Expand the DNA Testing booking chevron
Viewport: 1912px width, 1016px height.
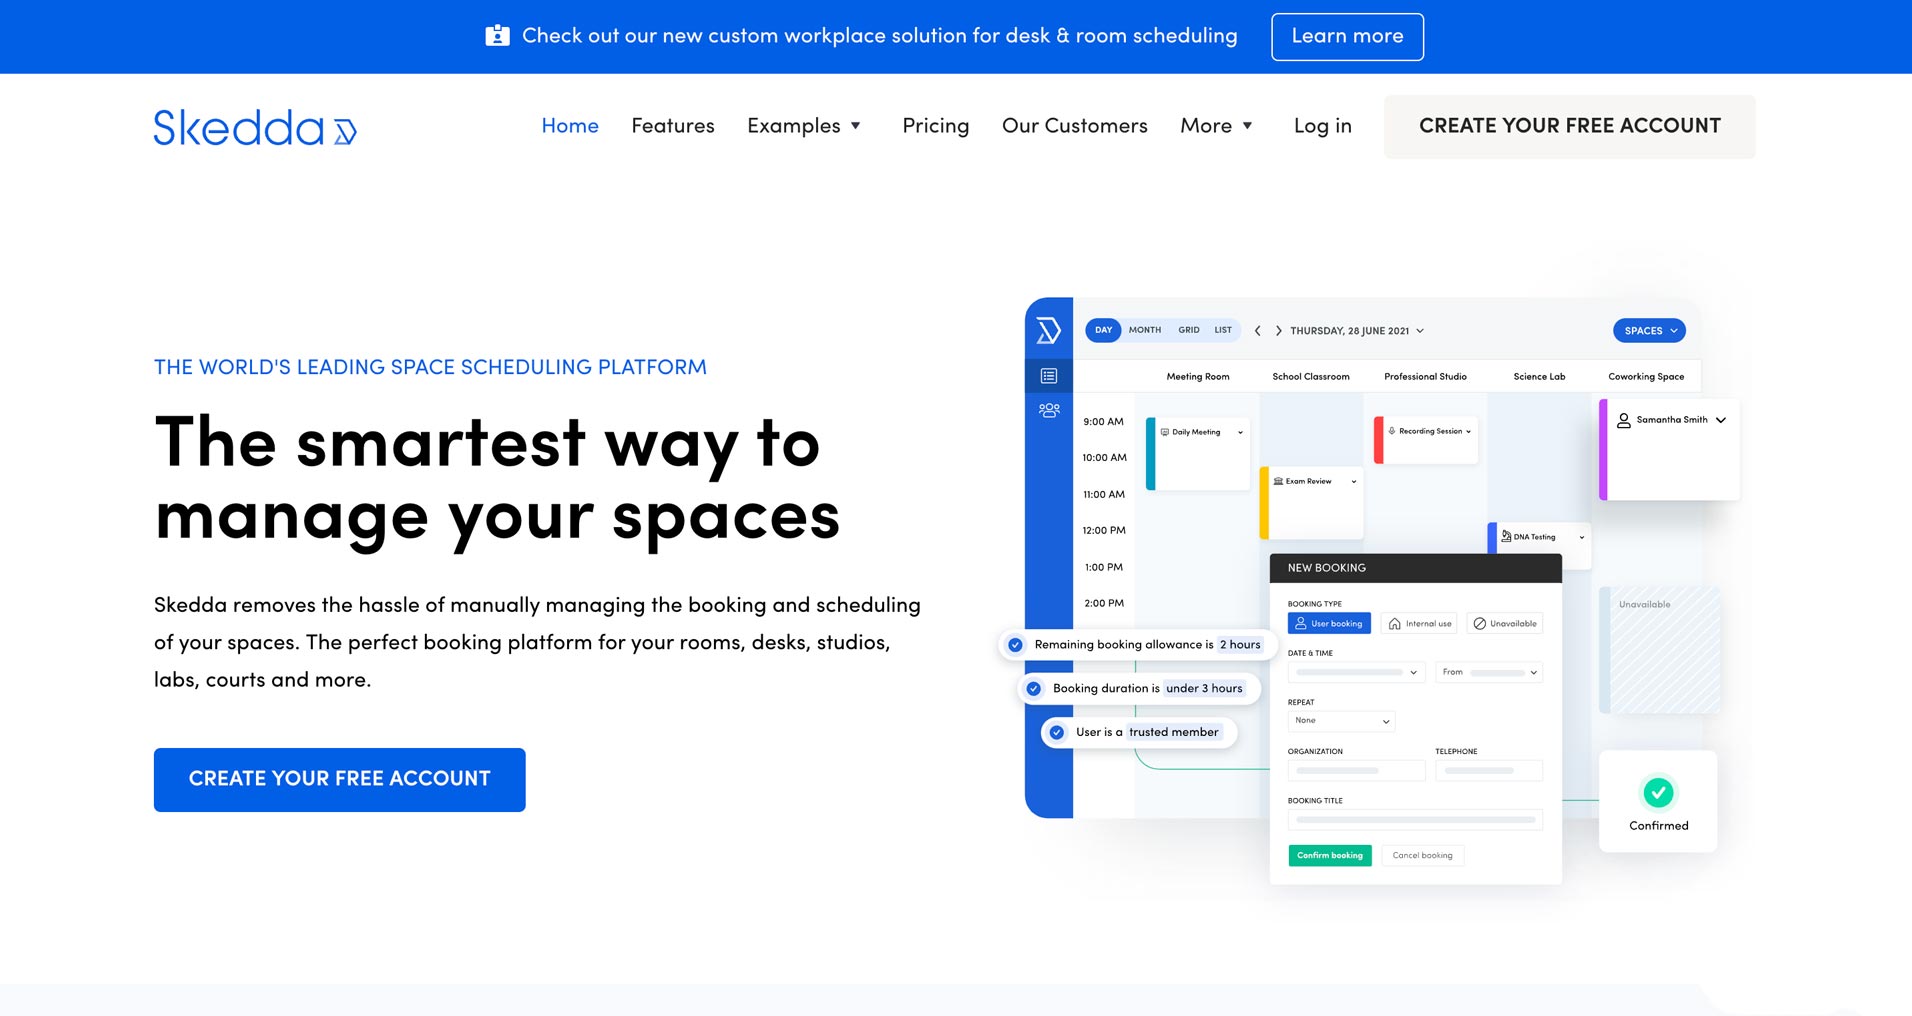click(x=1581, y=538)
